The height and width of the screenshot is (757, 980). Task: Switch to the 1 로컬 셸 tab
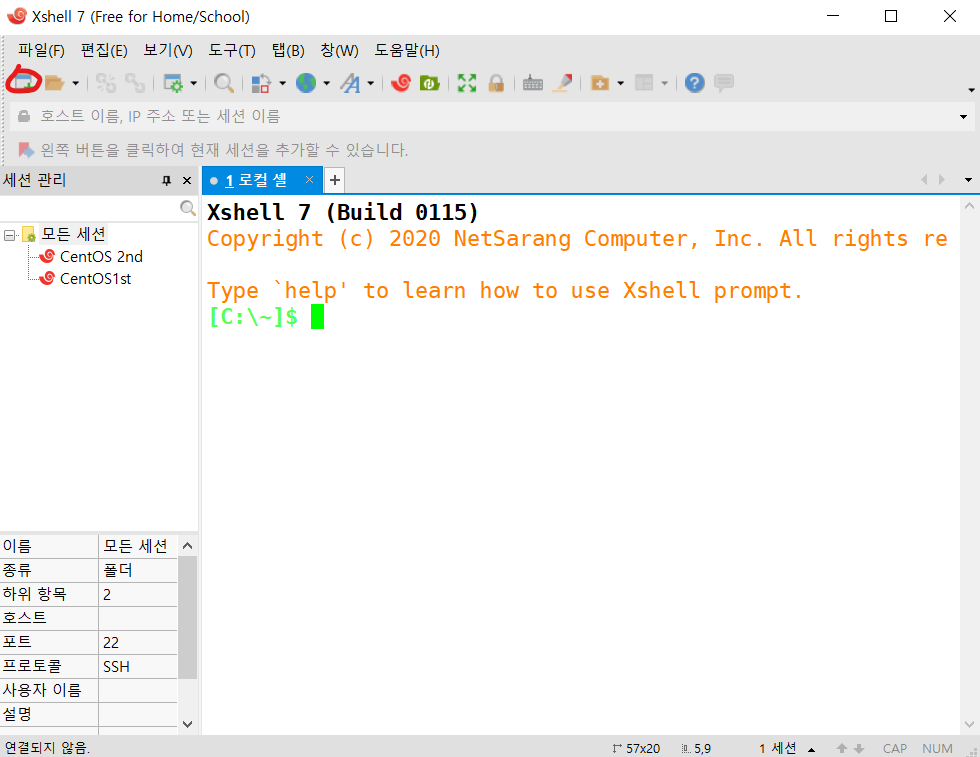256,181
